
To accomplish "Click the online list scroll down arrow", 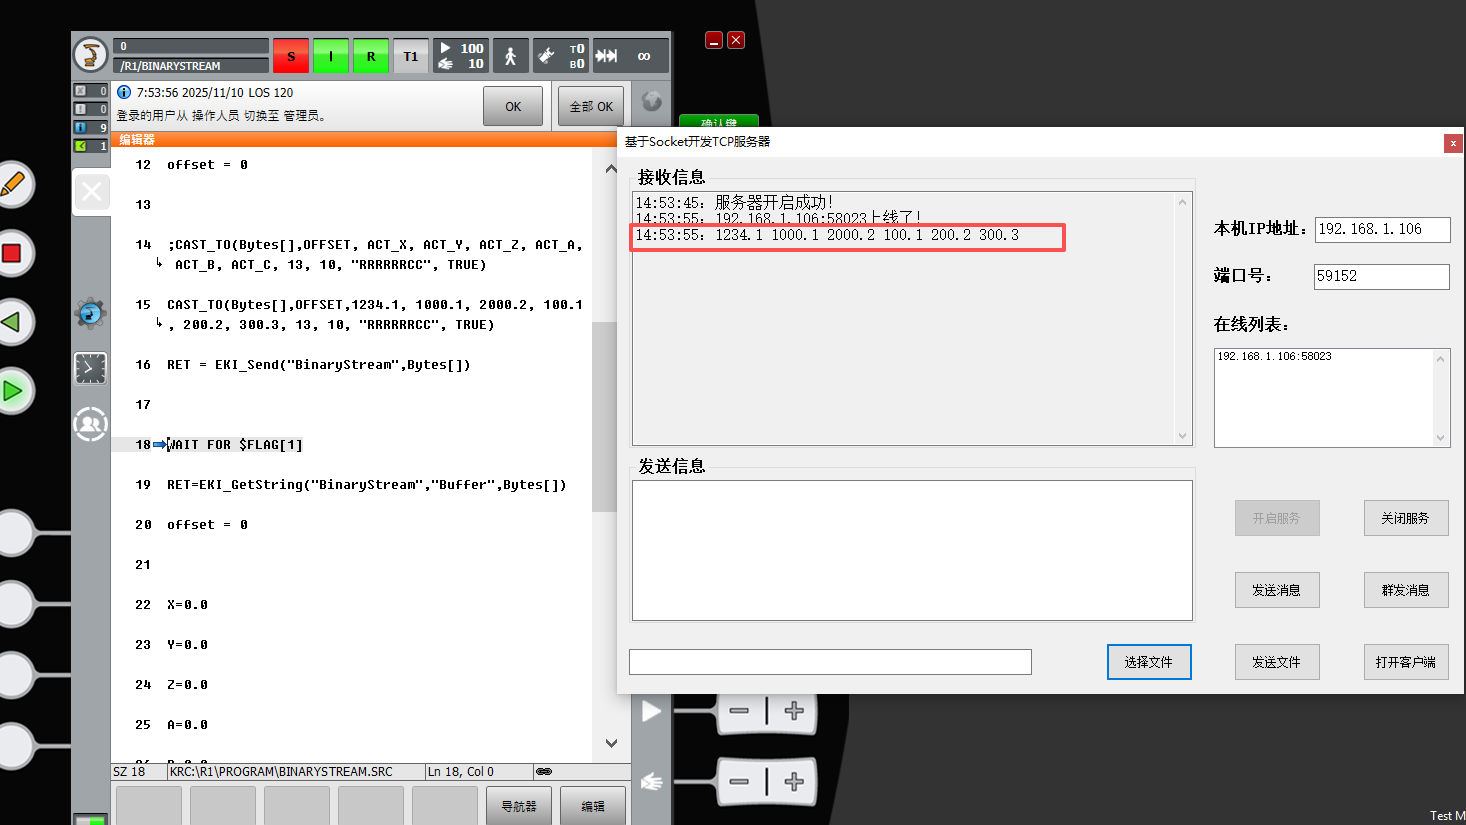I will pyautogui.click(x=1441, y=437).
